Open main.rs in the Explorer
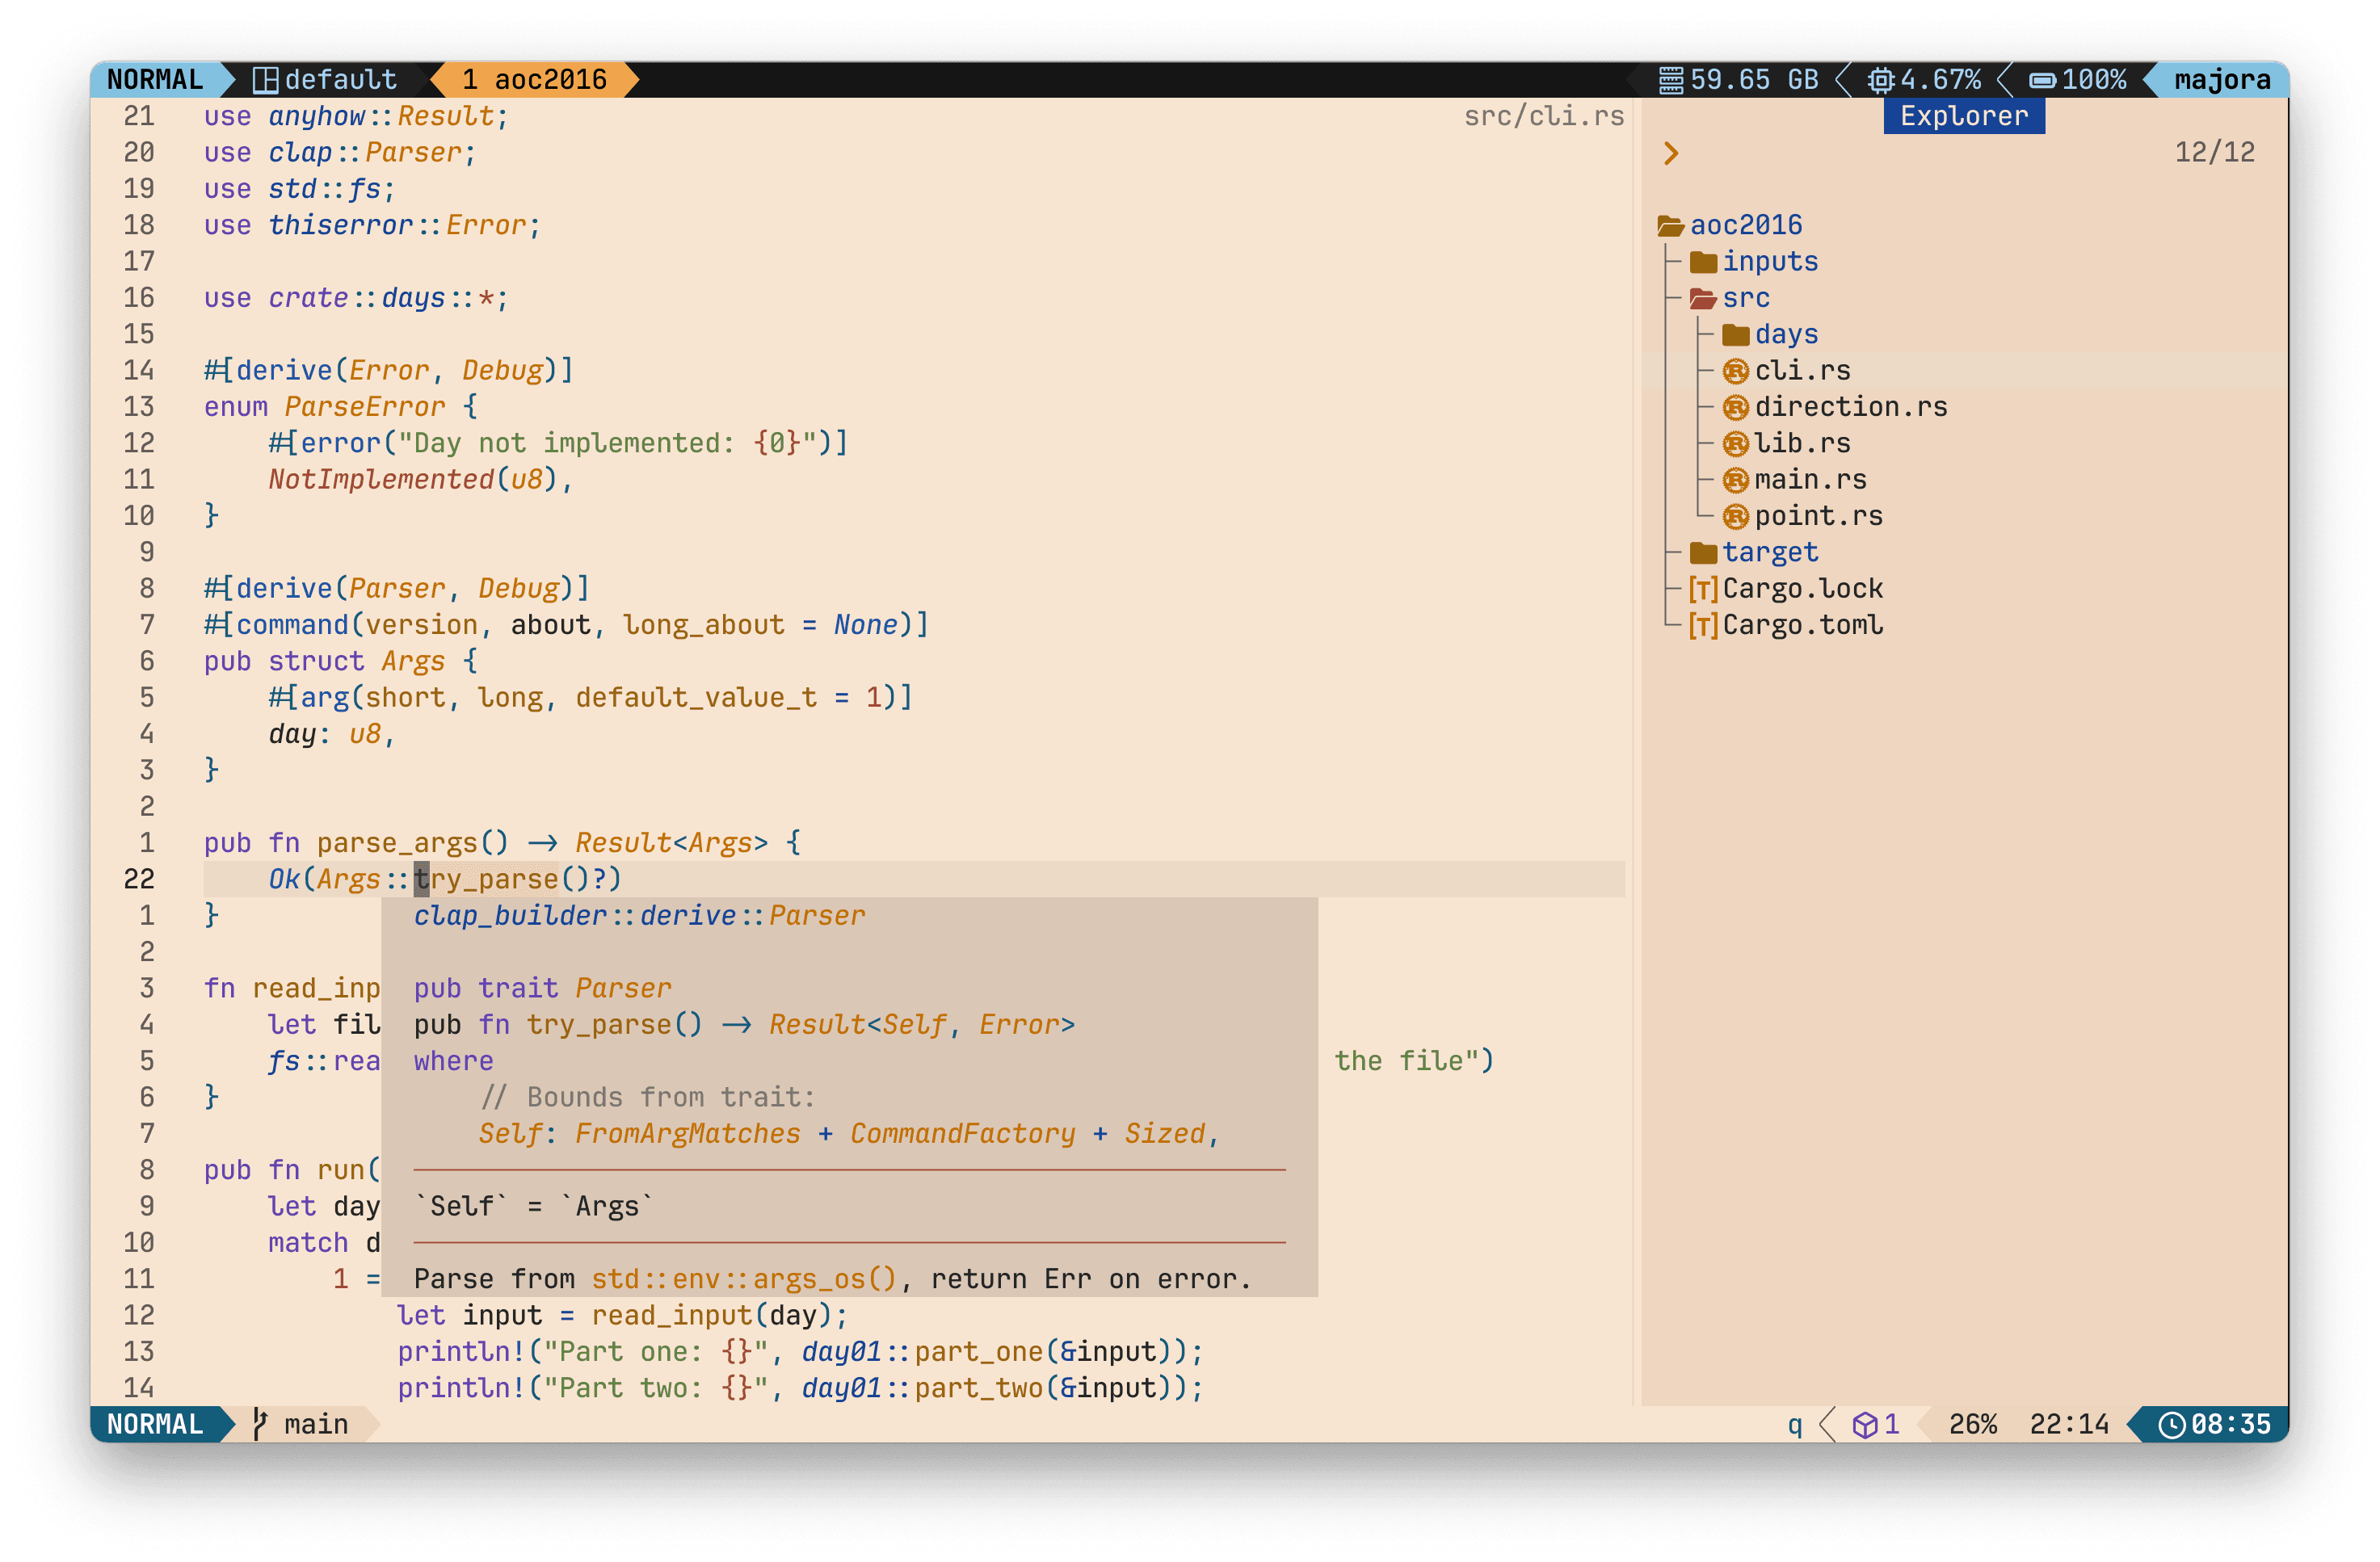The height and width of the screenshot is (1562, 2380). (x=1810, y=480)
